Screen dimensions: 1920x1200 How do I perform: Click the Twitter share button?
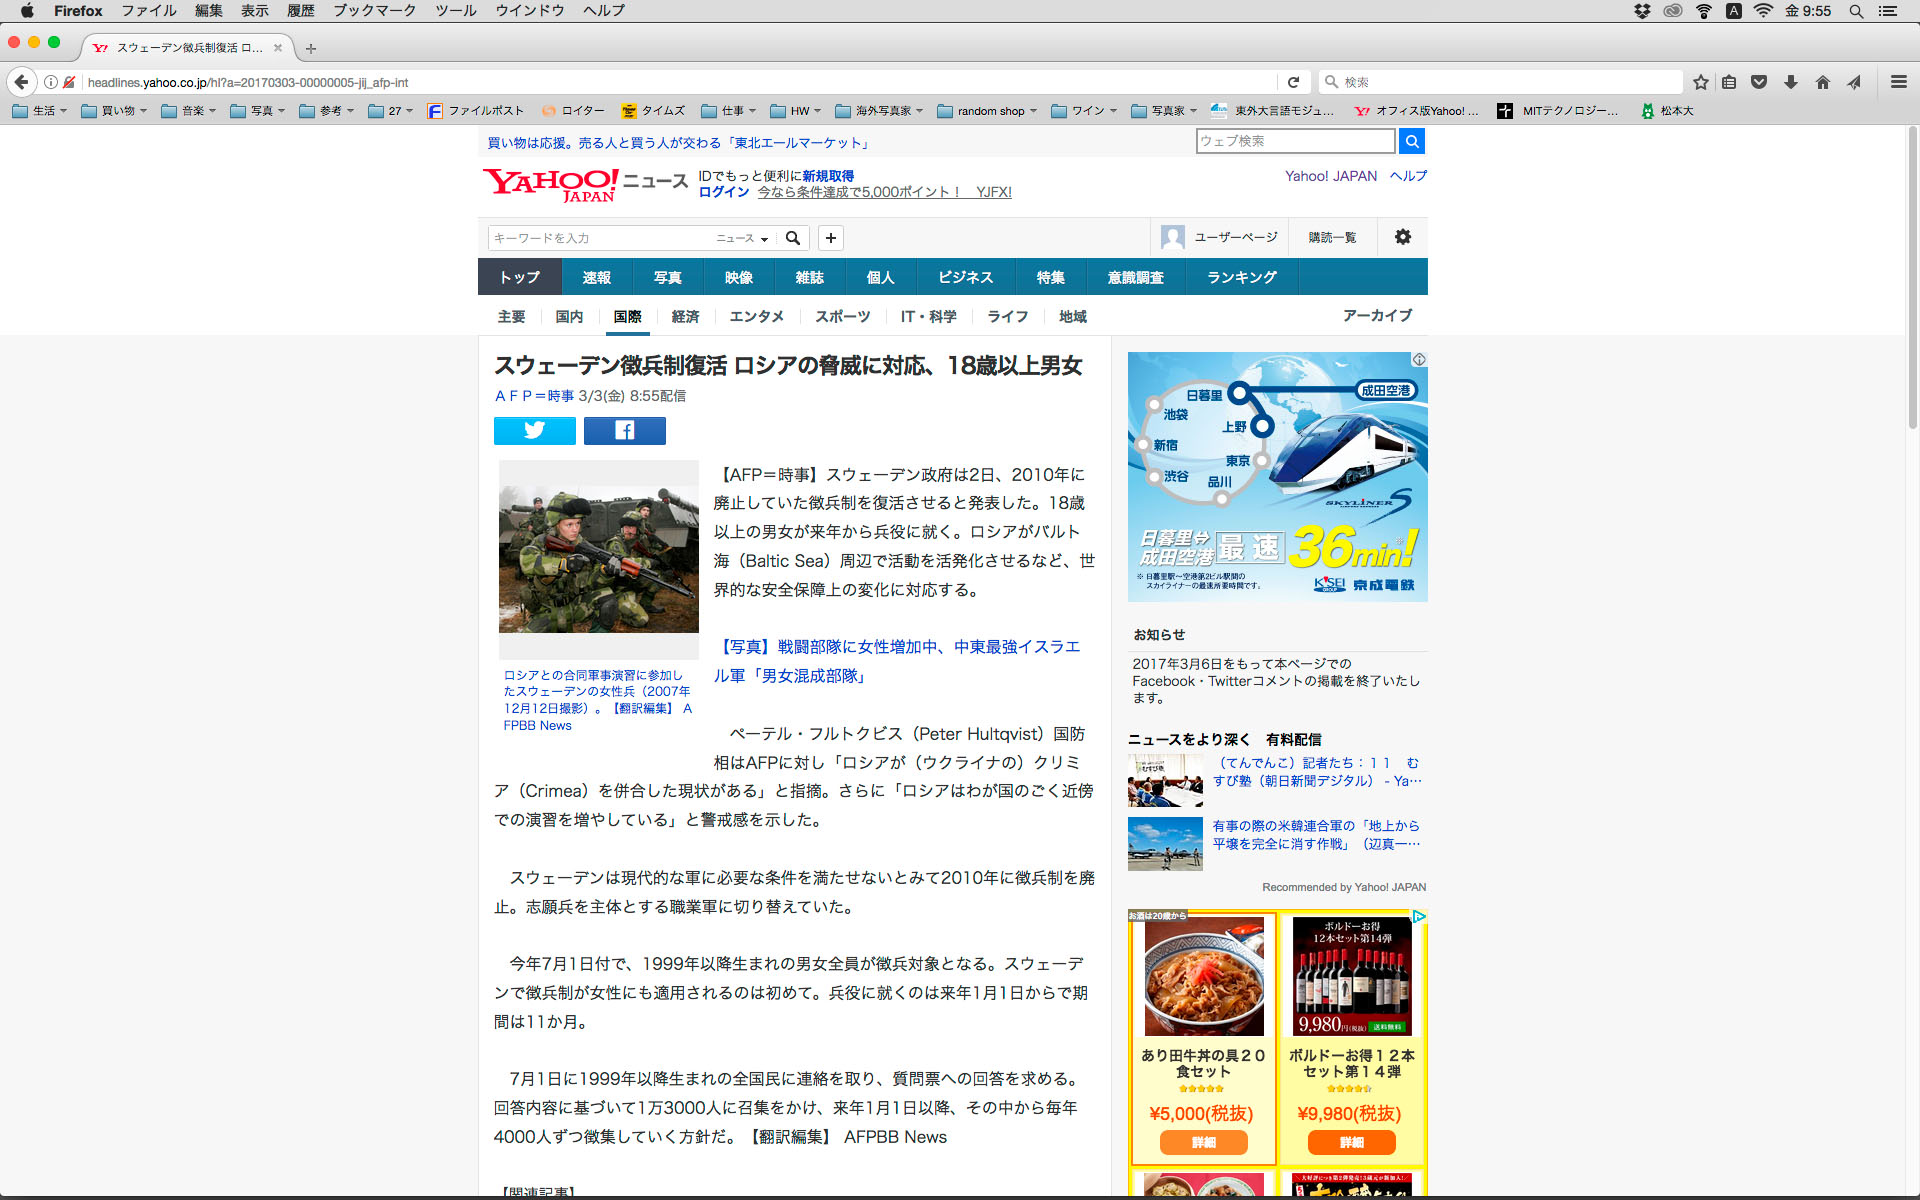534,430
